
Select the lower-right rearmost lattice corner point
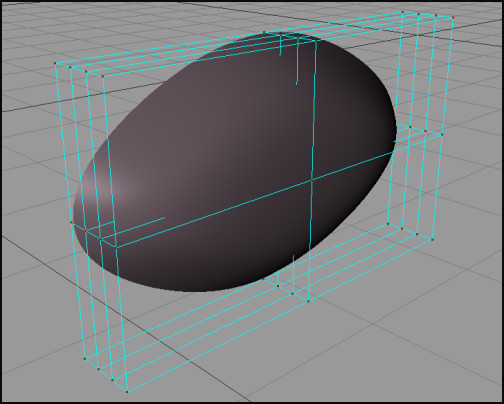click(x=388, y=224)
